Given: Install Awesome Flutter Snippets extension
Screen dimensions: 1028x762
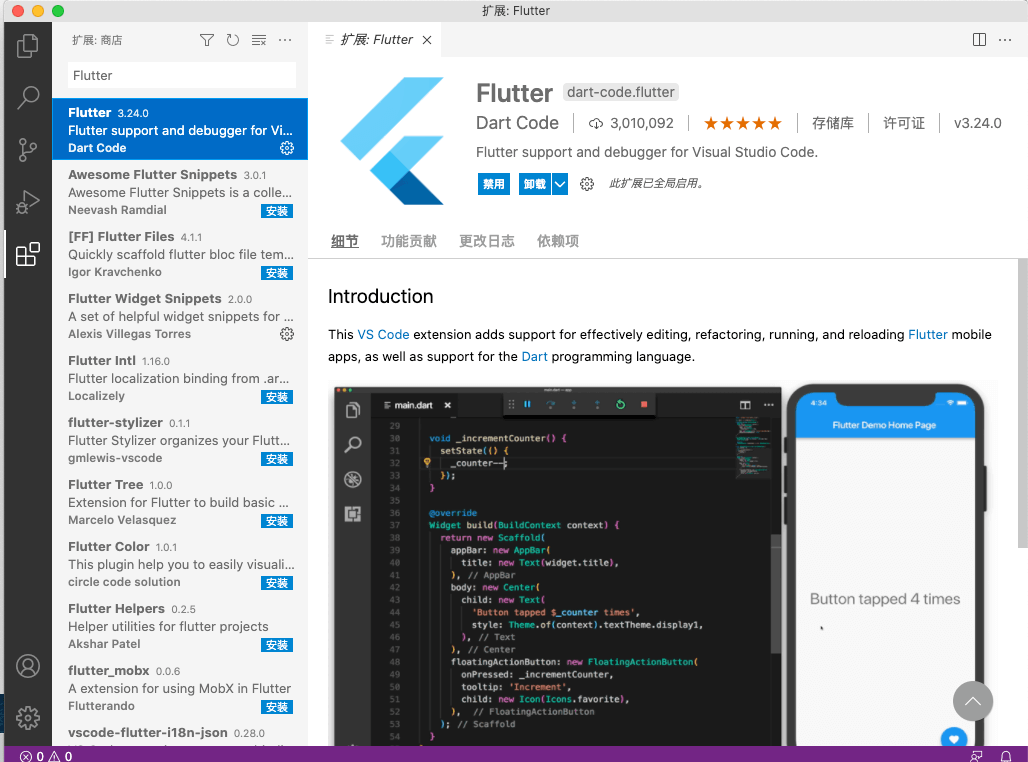Looking at the screenshot, I should pos(277,211).
